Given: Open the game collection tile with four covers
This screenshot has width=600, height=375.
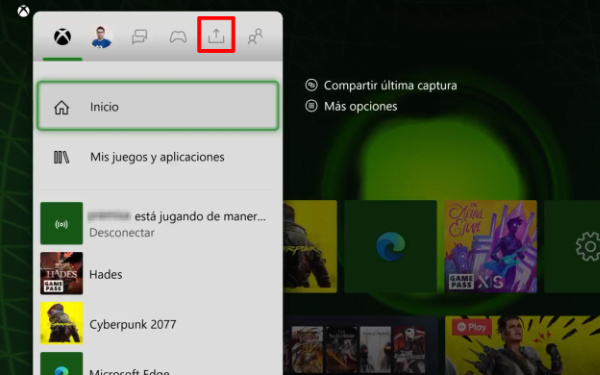Looking at the screenshot, I should coord(360,345).
